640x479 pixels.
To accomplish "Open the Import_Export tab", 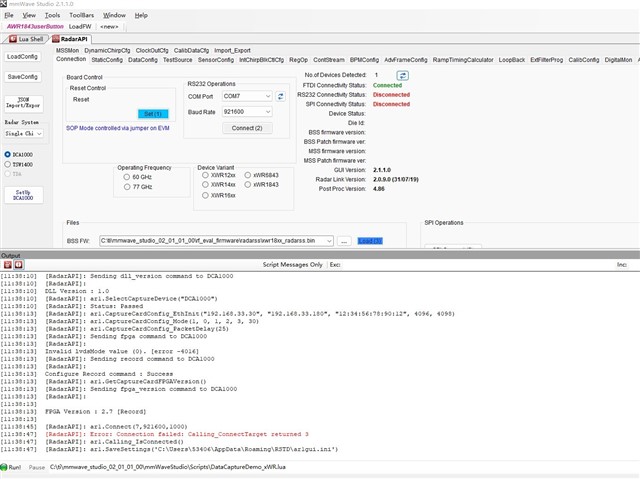I will [x=232, y=51].
